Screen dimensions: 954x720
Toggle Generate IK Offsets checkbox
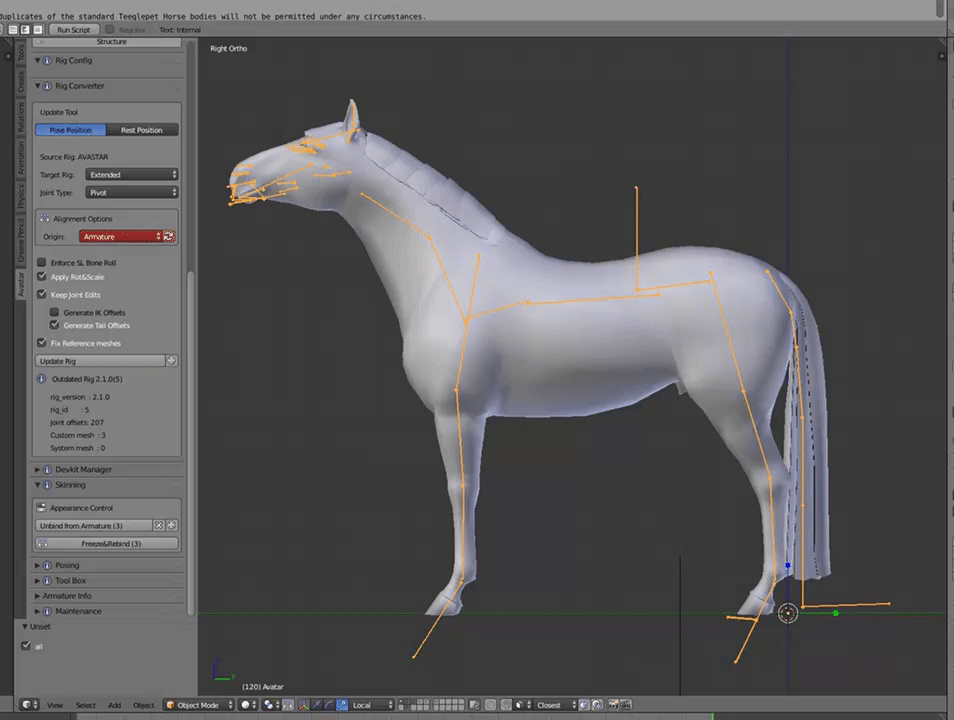(x=55, y=313)
